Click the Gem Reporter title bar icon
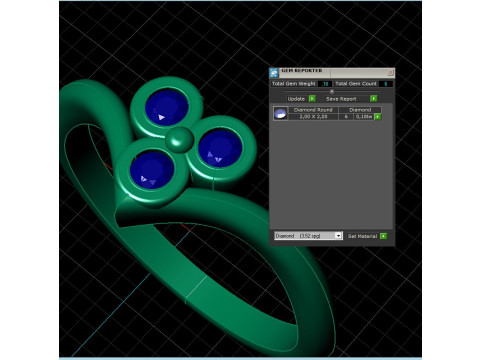 274,73
